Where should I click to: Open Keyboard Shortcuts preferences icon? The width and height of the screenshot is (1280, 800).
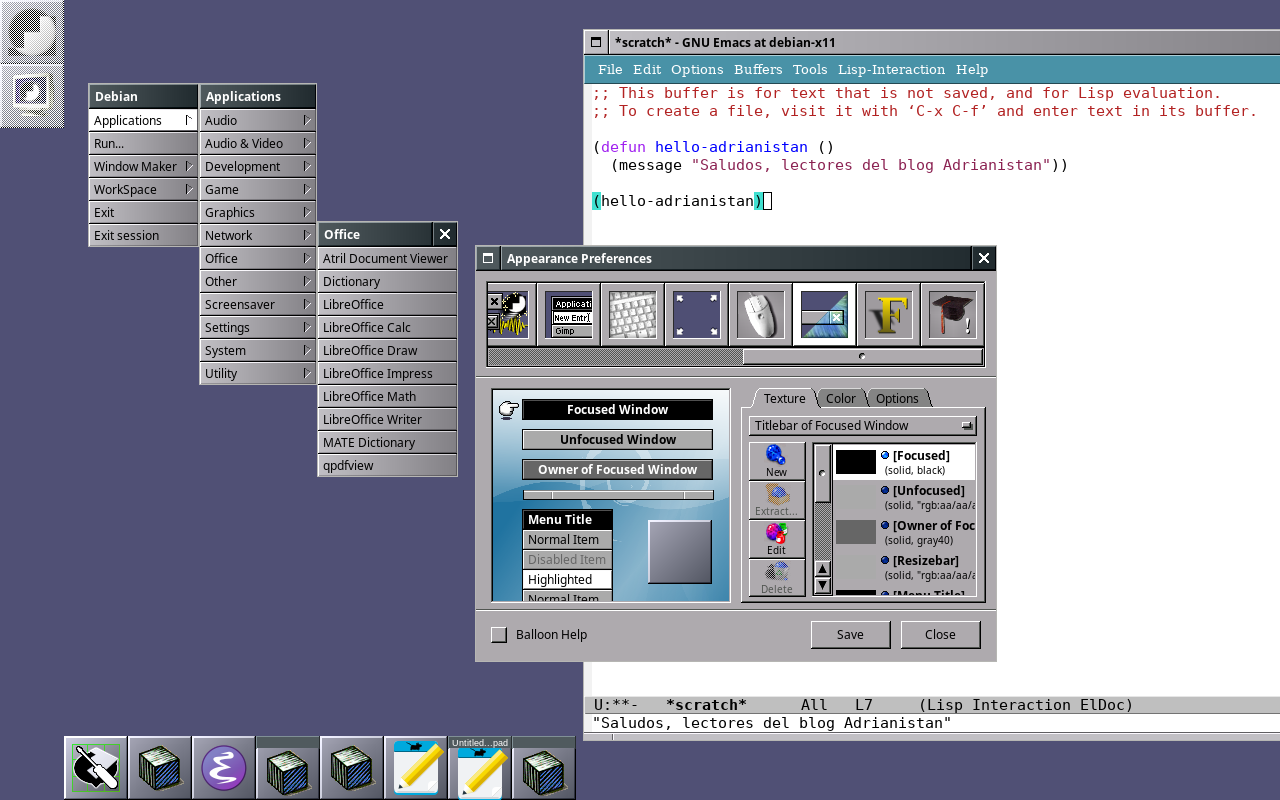point(632,315)
